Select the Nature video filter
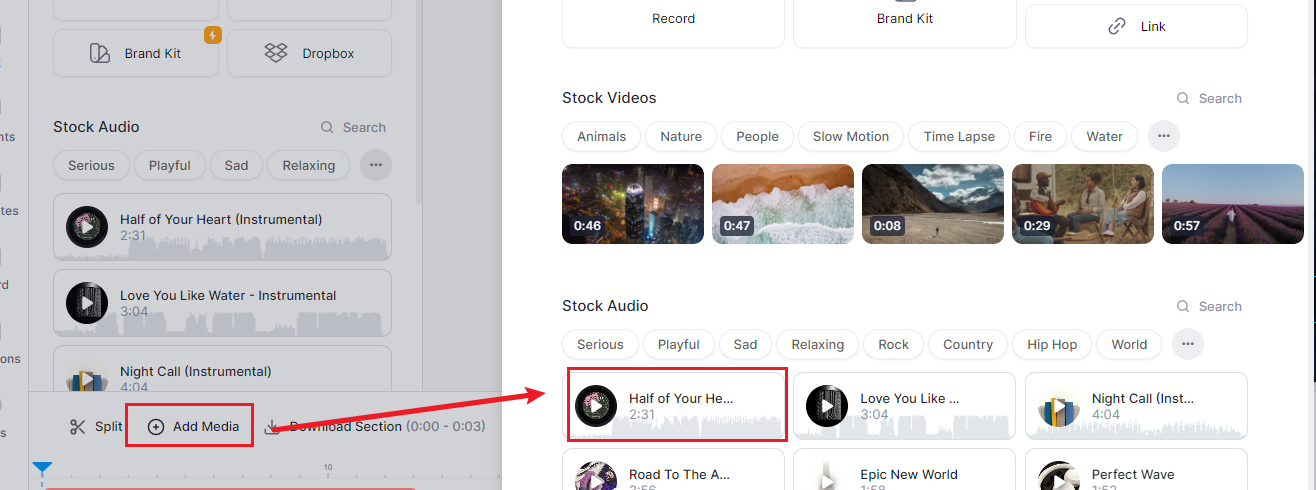Viewport: 1316px width, 490px height. [x=681, y=136]
